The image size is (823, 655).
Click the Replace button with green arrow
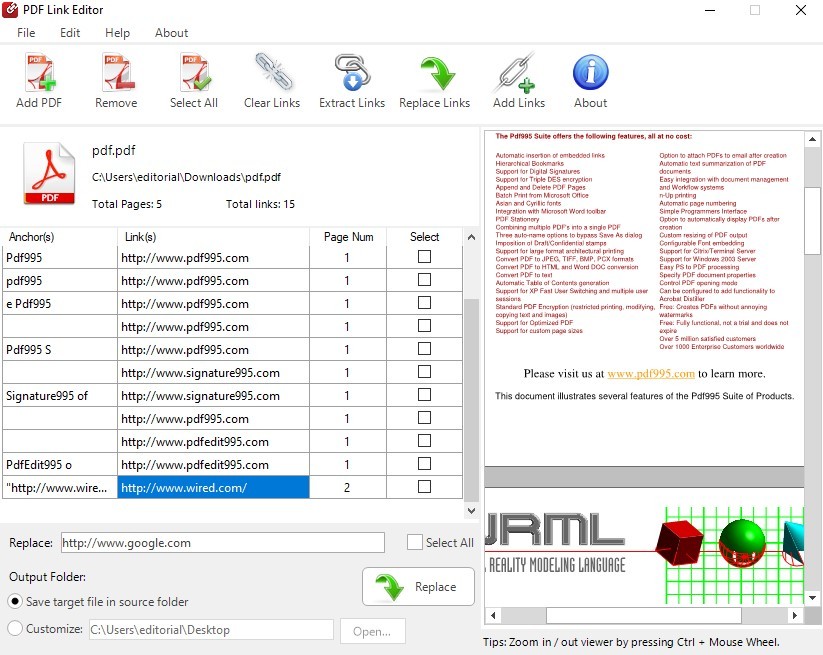point(418,587)
